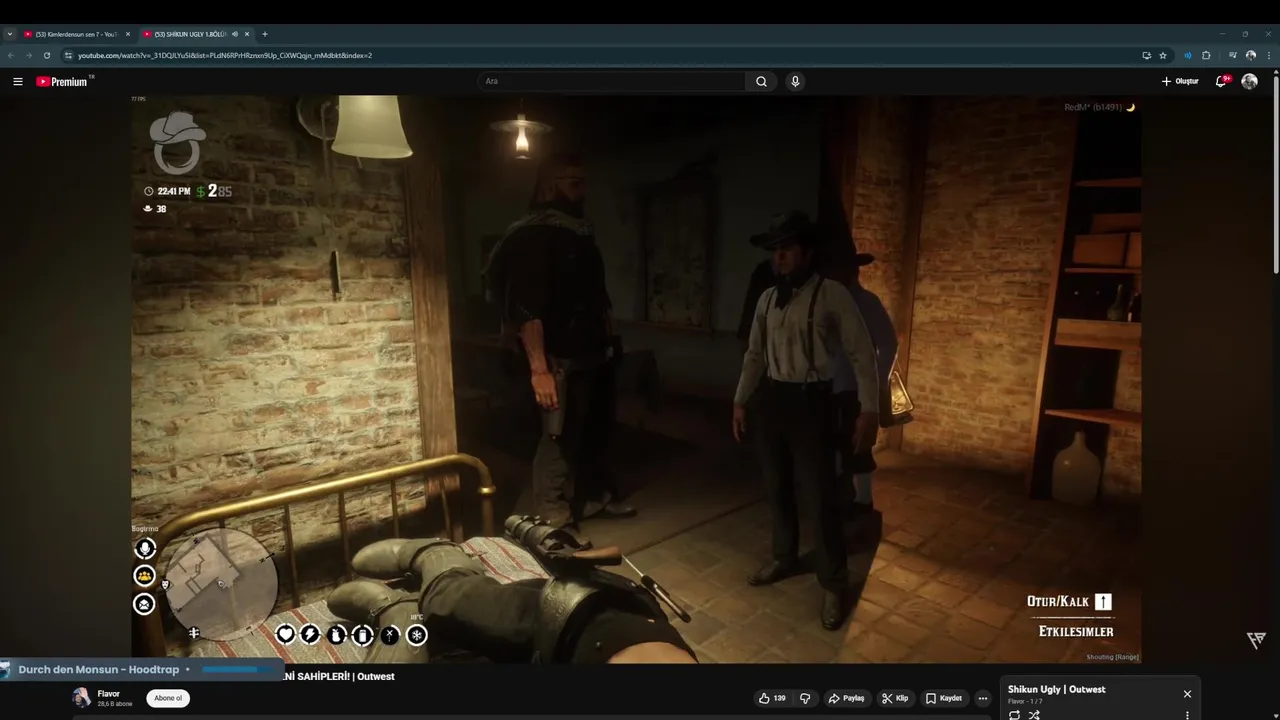Click the in-game heart health status icon
The width and height of the screenshot is (1280, 720).
[x=286, y=634]
